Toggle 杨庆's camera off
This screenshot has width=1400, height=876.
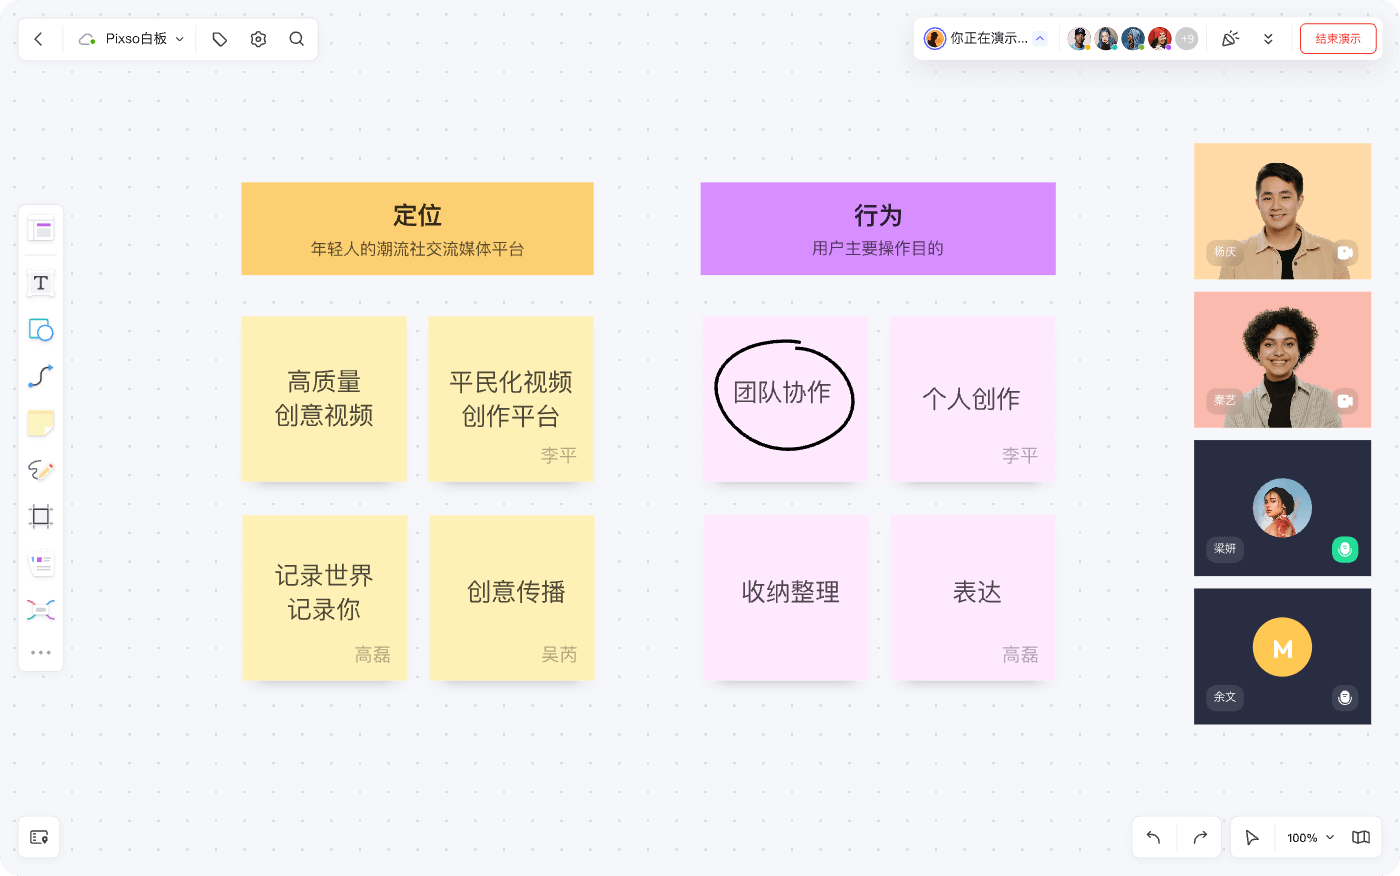pyautogui.click(x=1344, y=253)
